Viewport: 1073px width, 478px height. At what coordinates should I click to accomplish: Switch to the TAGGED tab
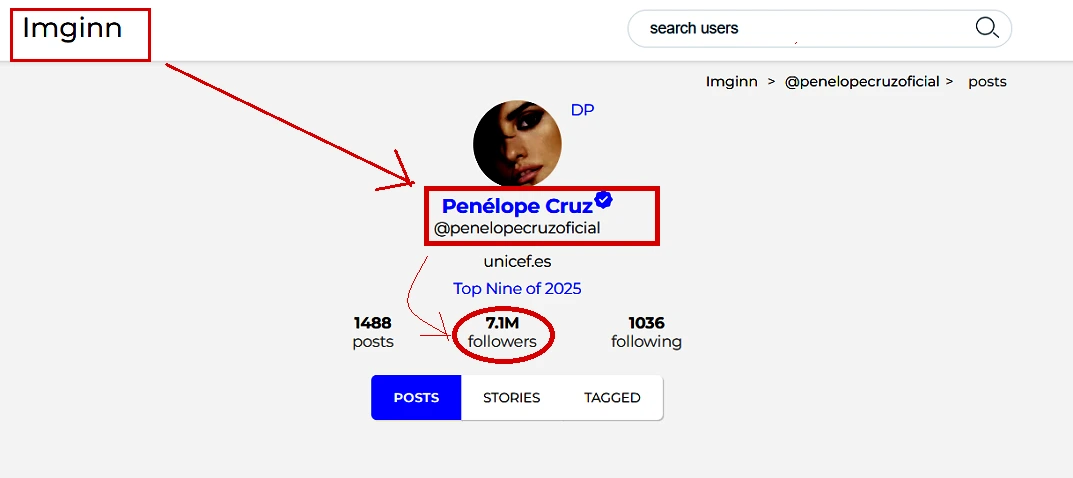pyautogui.click(x=612, y=398)
